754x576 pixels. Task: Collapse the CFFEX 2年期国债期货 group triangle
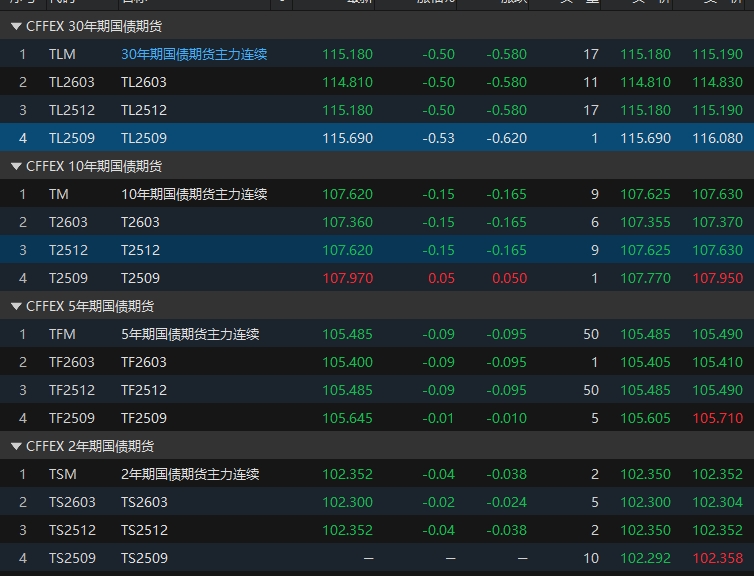click(x=16, y=446)
